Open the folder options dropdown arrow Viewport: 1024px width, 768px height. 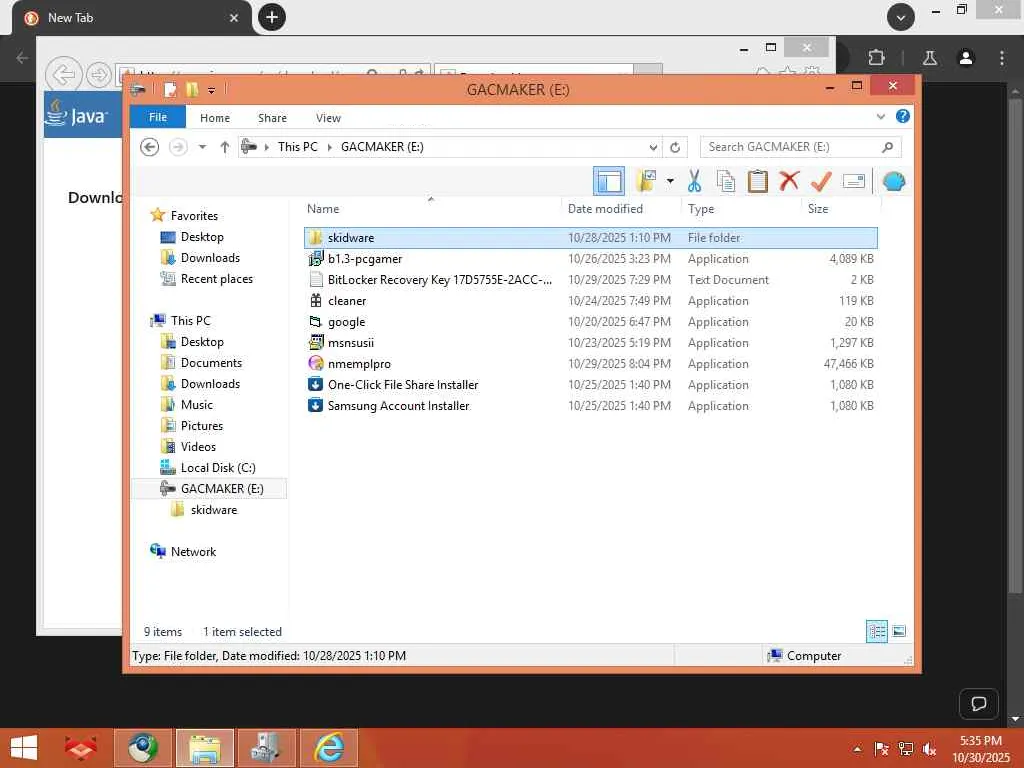click(670, 181)
